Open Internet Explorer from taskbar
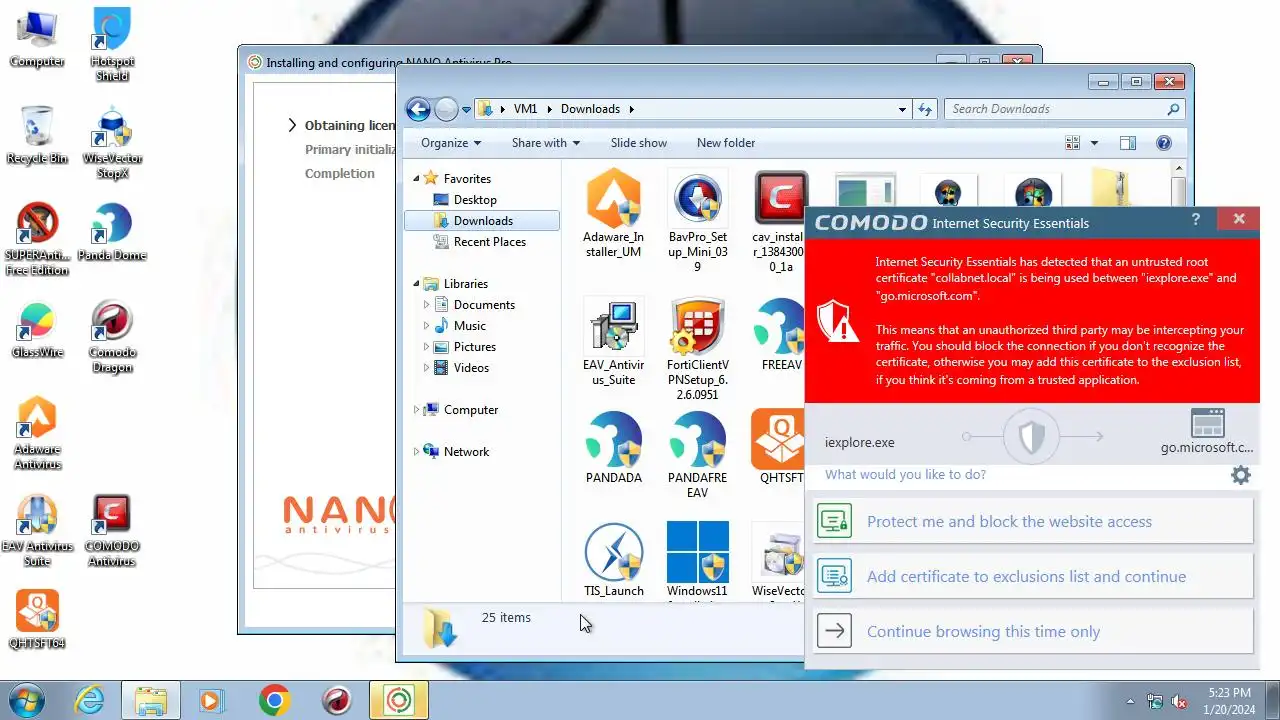The height and width of the screenshot is (720, 1280). click(x=89, y=700)
